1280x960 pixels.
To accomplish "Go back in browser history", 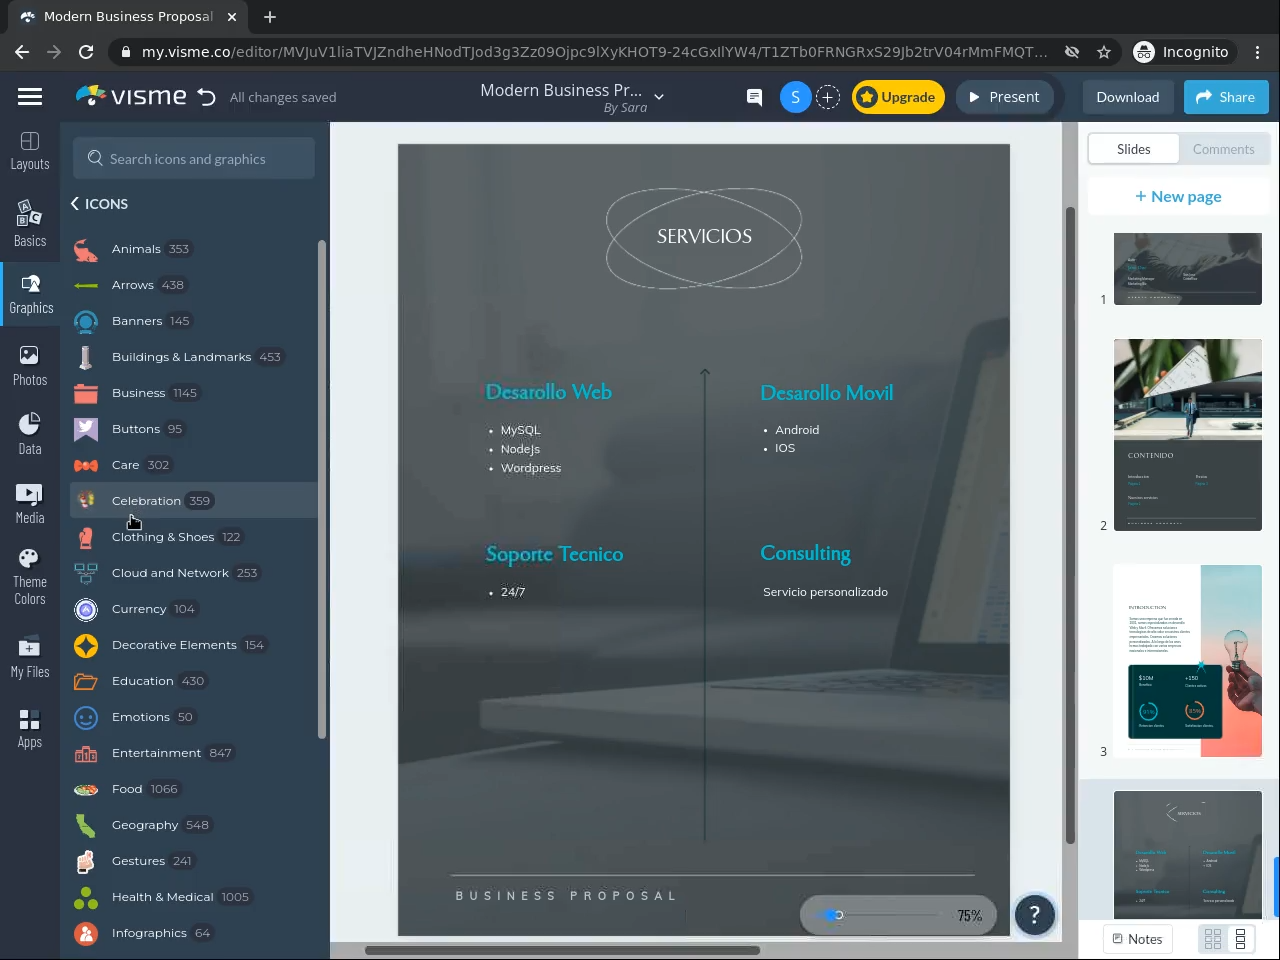I will point(22,52).
